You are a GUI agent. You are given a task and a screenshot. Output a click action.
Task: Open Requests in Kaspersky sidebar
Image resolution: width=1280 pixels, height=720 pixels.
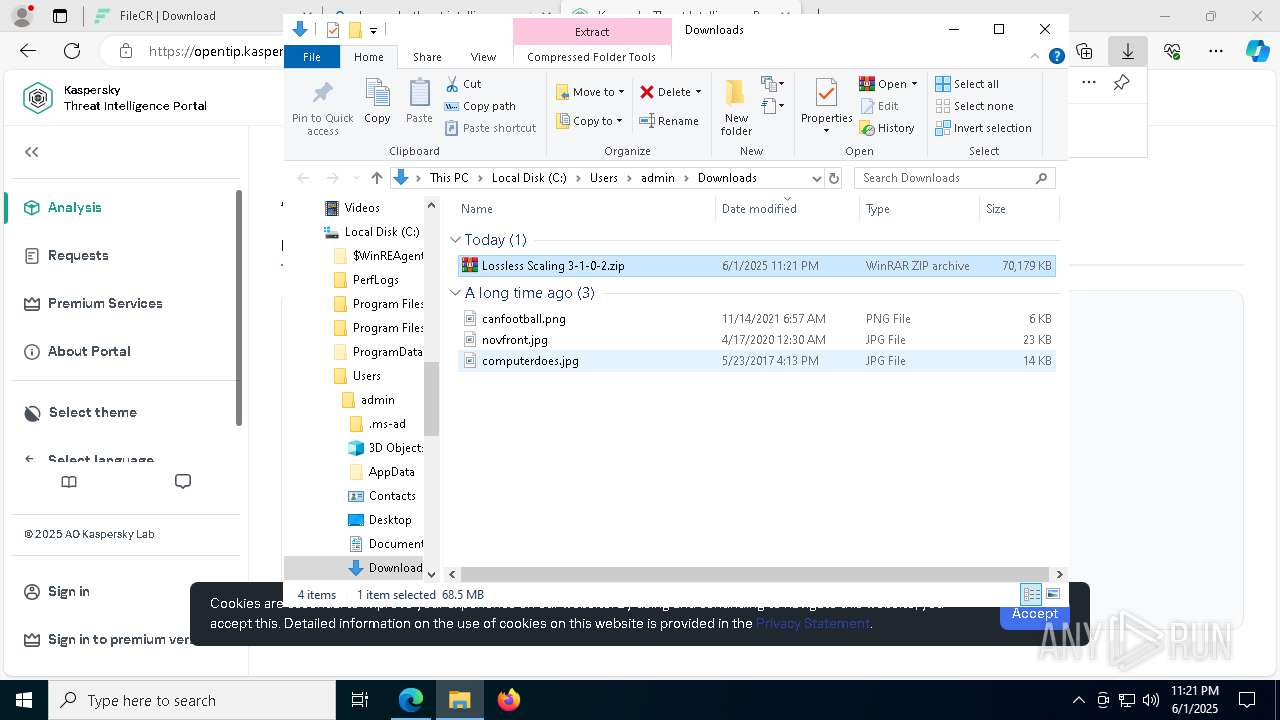(x=78, y=255)
